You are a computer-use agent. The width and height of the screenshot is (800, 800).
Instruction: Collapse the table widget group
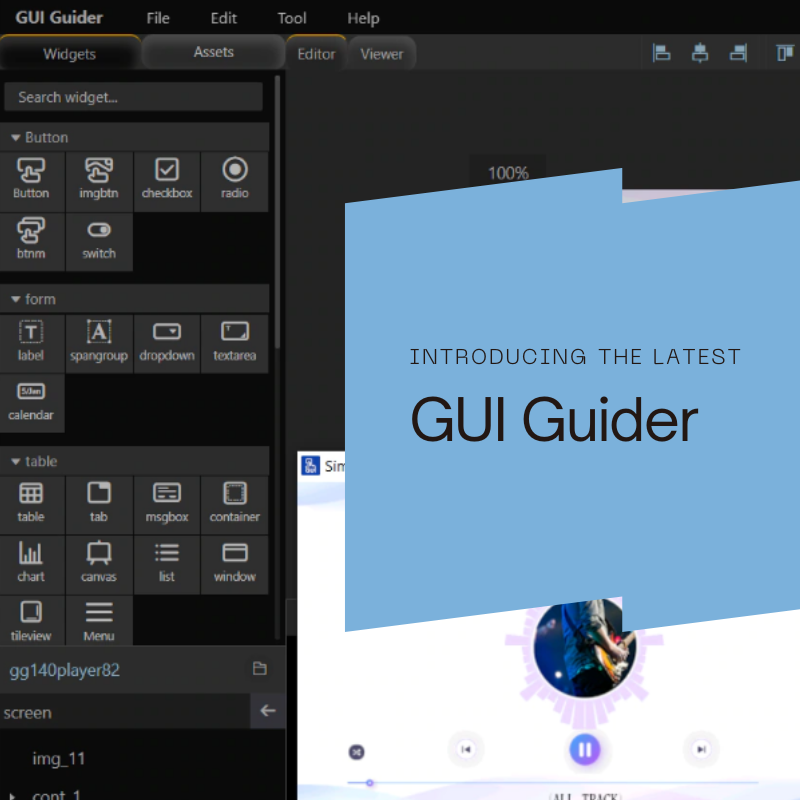click(x=16, y=462)
